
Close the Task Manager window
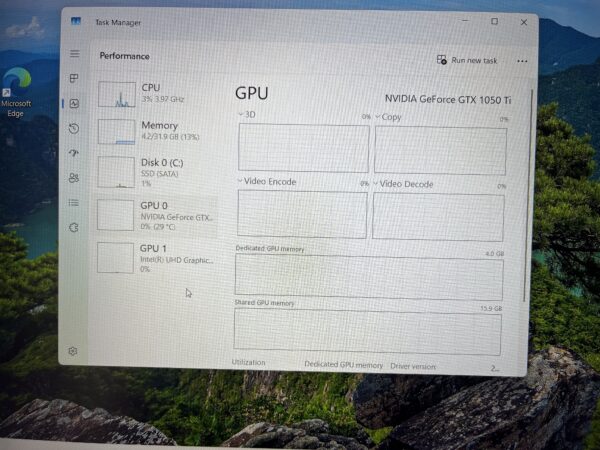pos(524,22)
